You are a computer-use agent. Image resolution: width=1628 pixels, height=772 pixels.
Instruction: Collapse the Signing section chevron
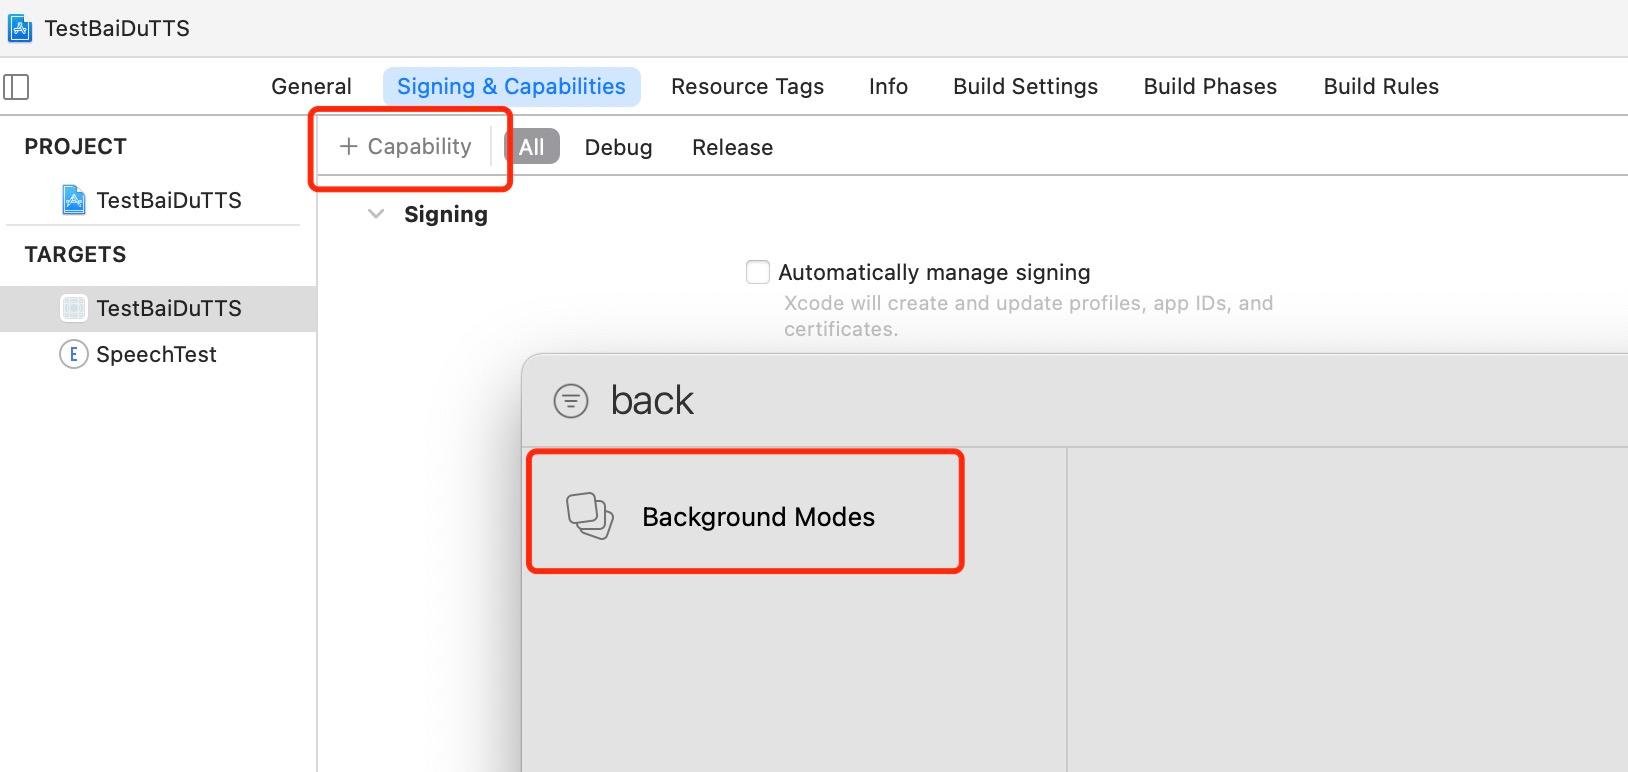(x=376, y=214)
